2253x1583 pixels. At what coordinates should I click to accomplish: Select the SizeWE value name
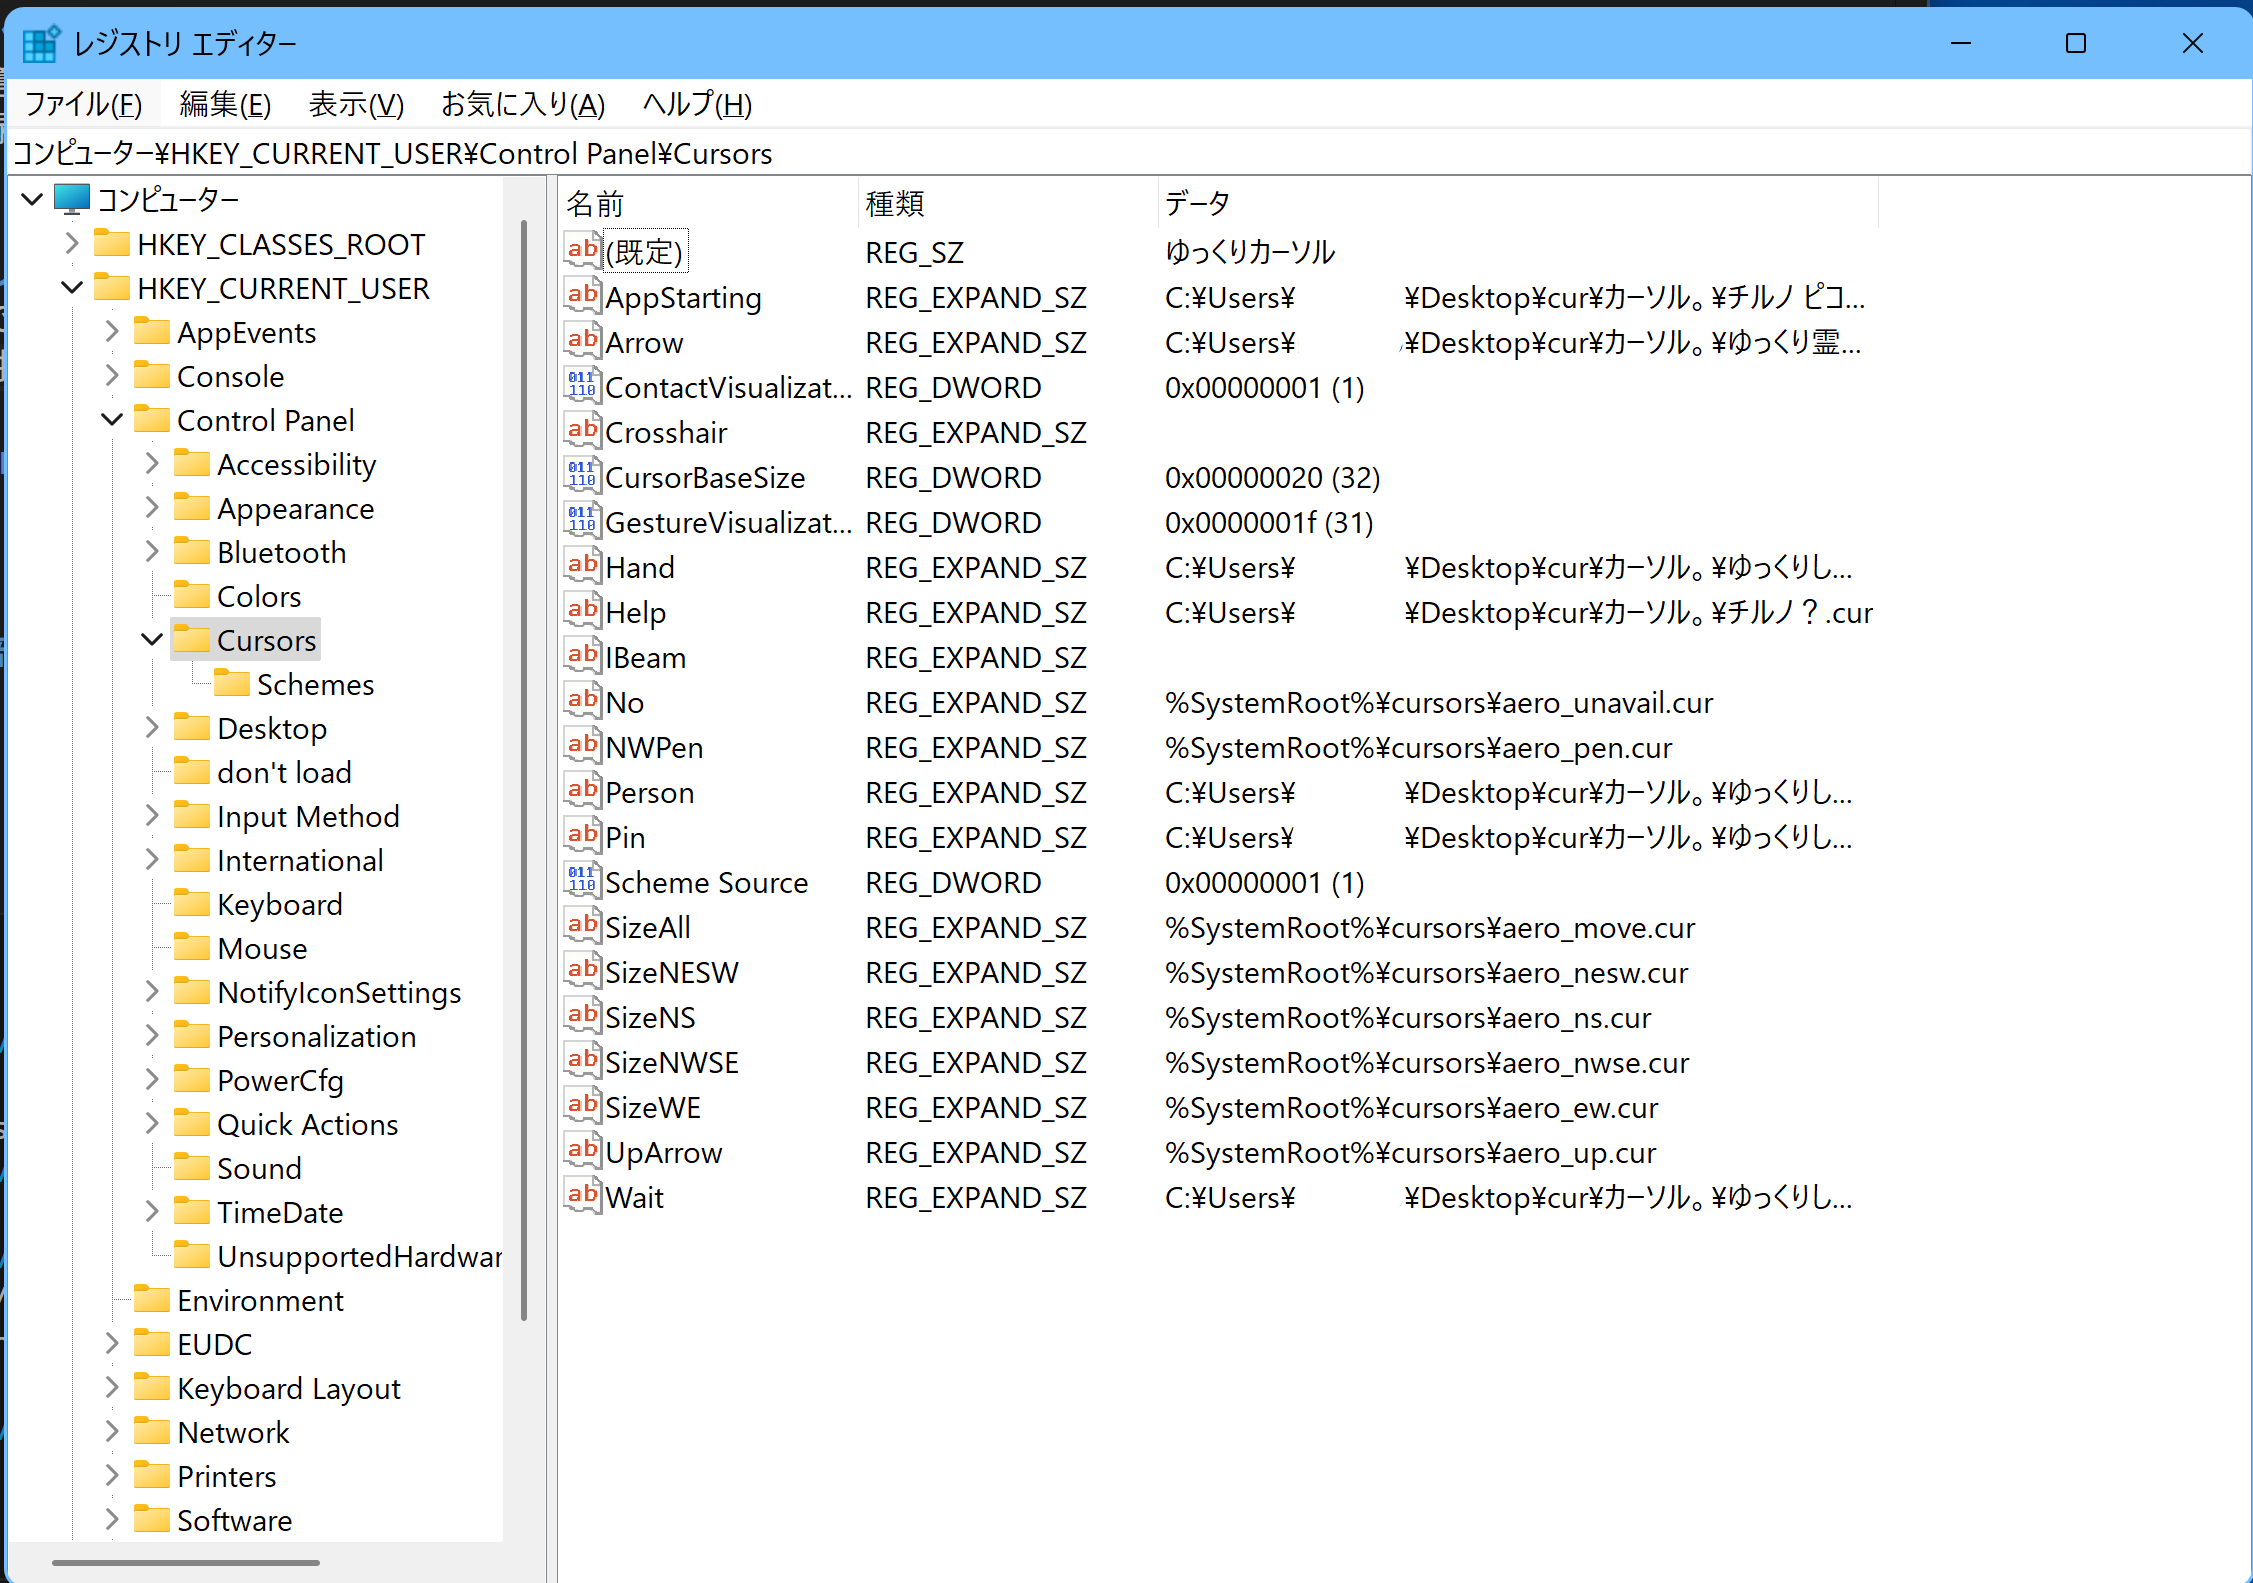(652, 1107)
